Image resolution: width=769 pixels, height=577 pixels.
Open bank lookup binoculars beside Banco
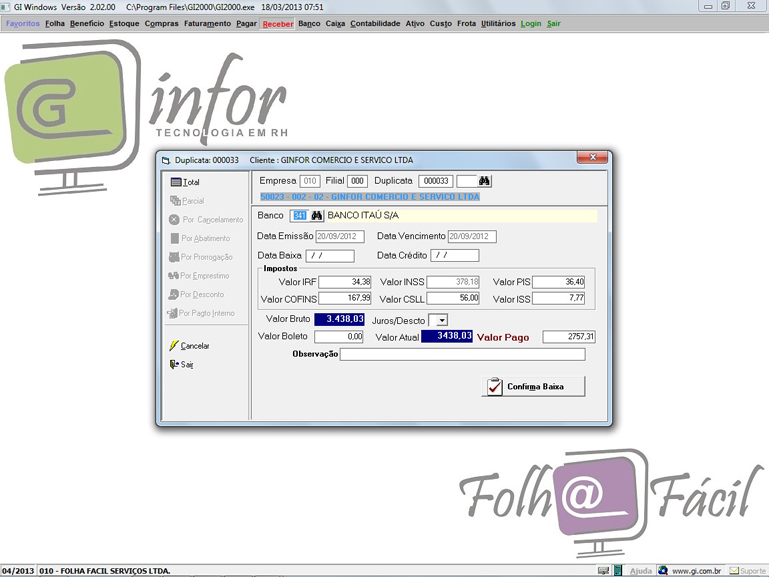pos(316,216)
